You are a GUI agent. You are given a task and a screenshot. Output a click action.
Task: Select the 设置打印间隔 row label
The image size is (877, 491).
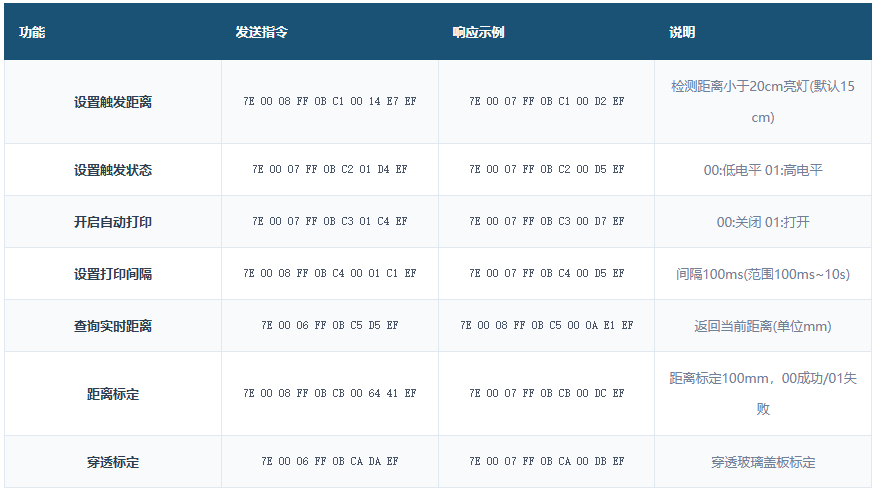113,274
